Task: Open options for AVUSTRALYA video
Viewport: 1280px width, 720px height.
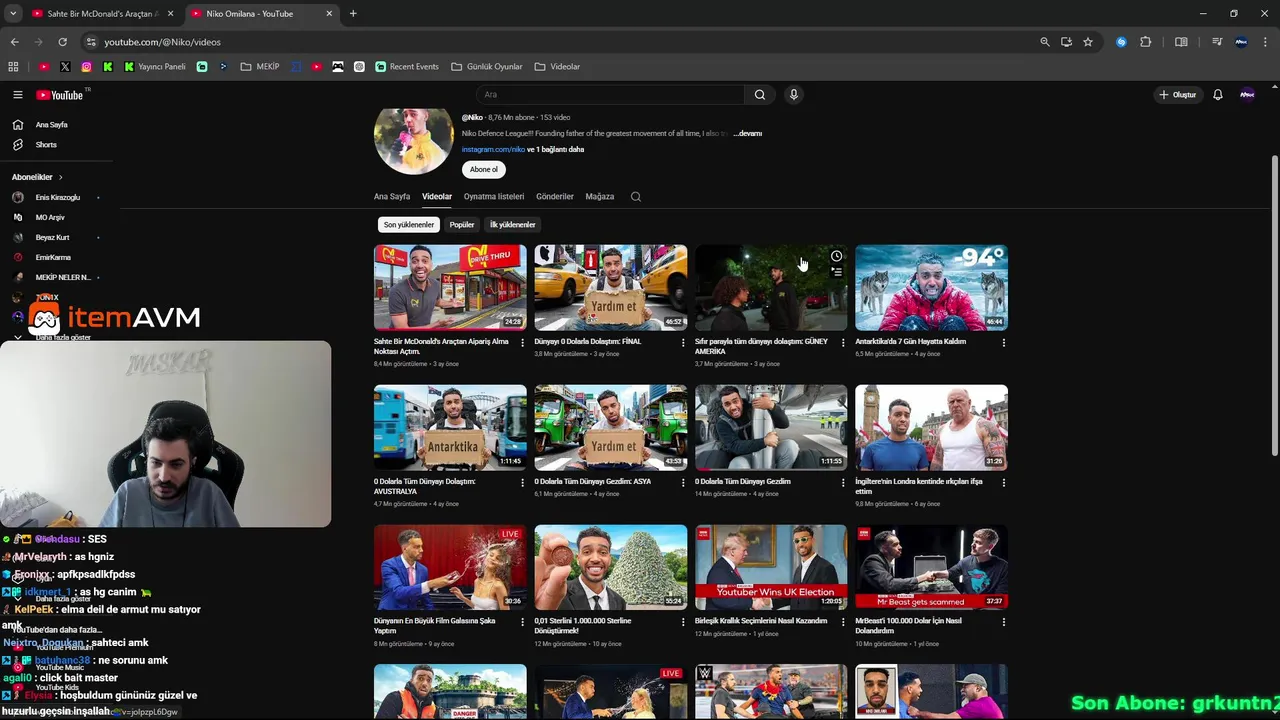Action: click(x=522, y=483)
